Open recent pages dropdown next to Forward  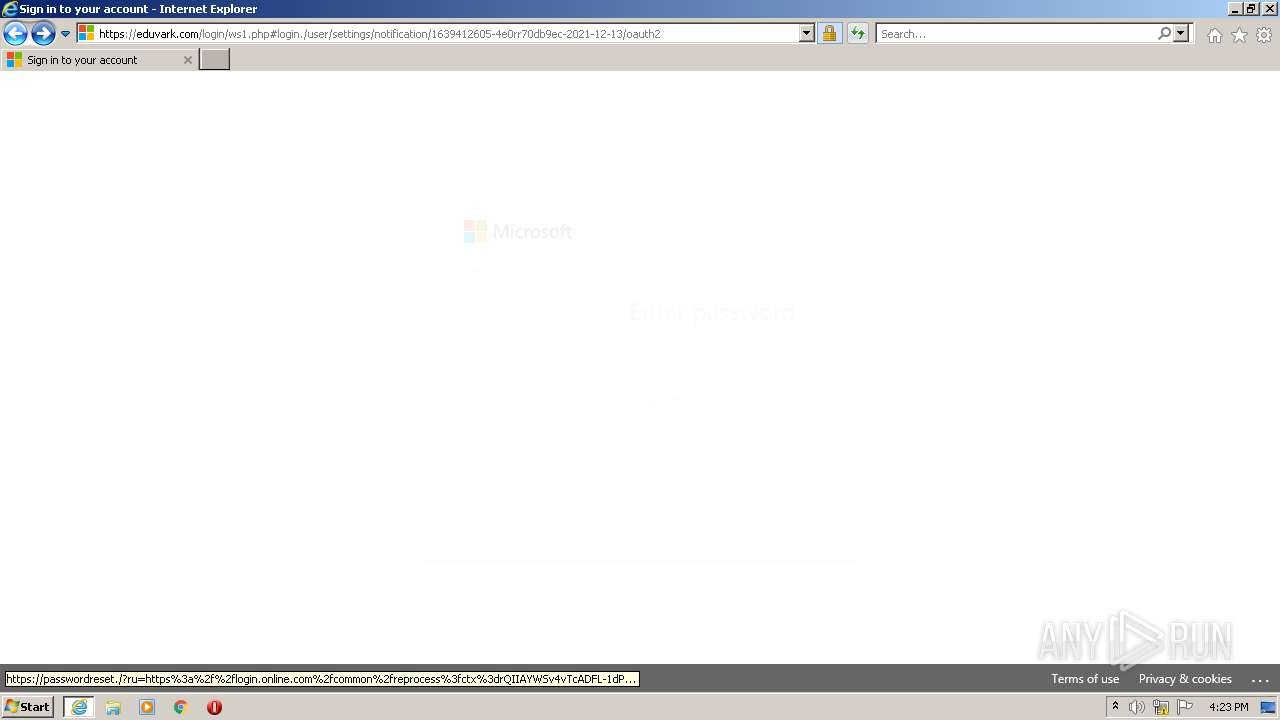click(x=65, y=34)
